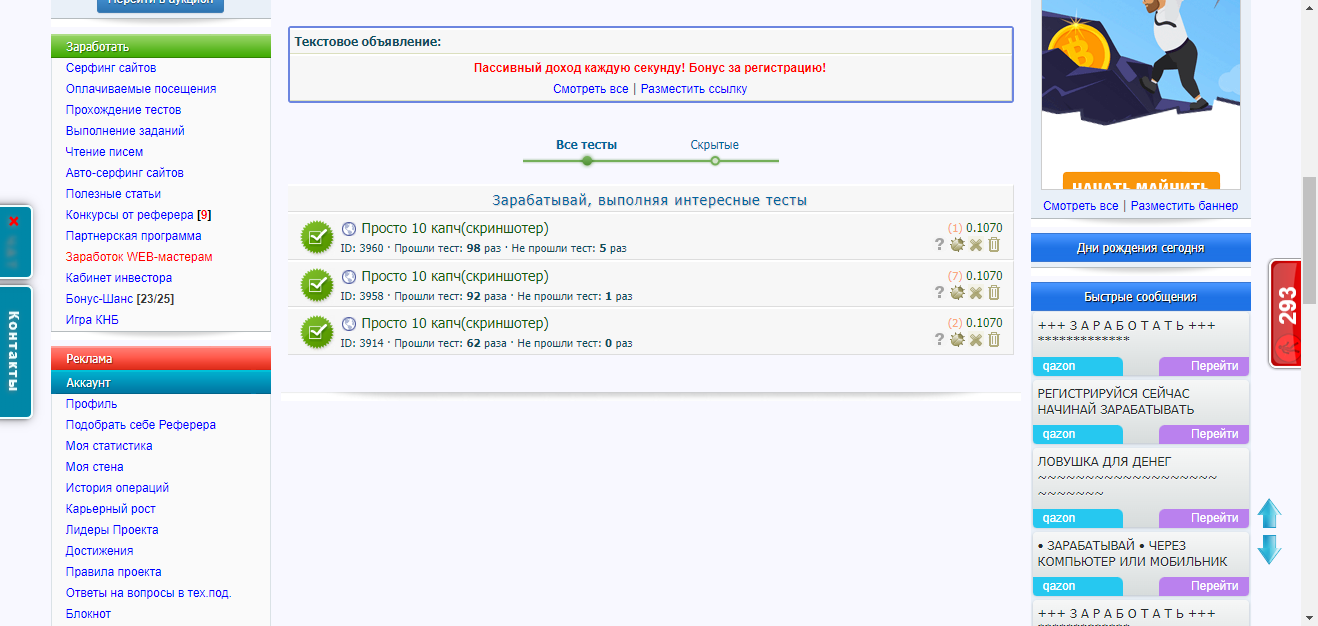
Task: Open Заработок WEB-мастерам link
Action: point(139,257)
